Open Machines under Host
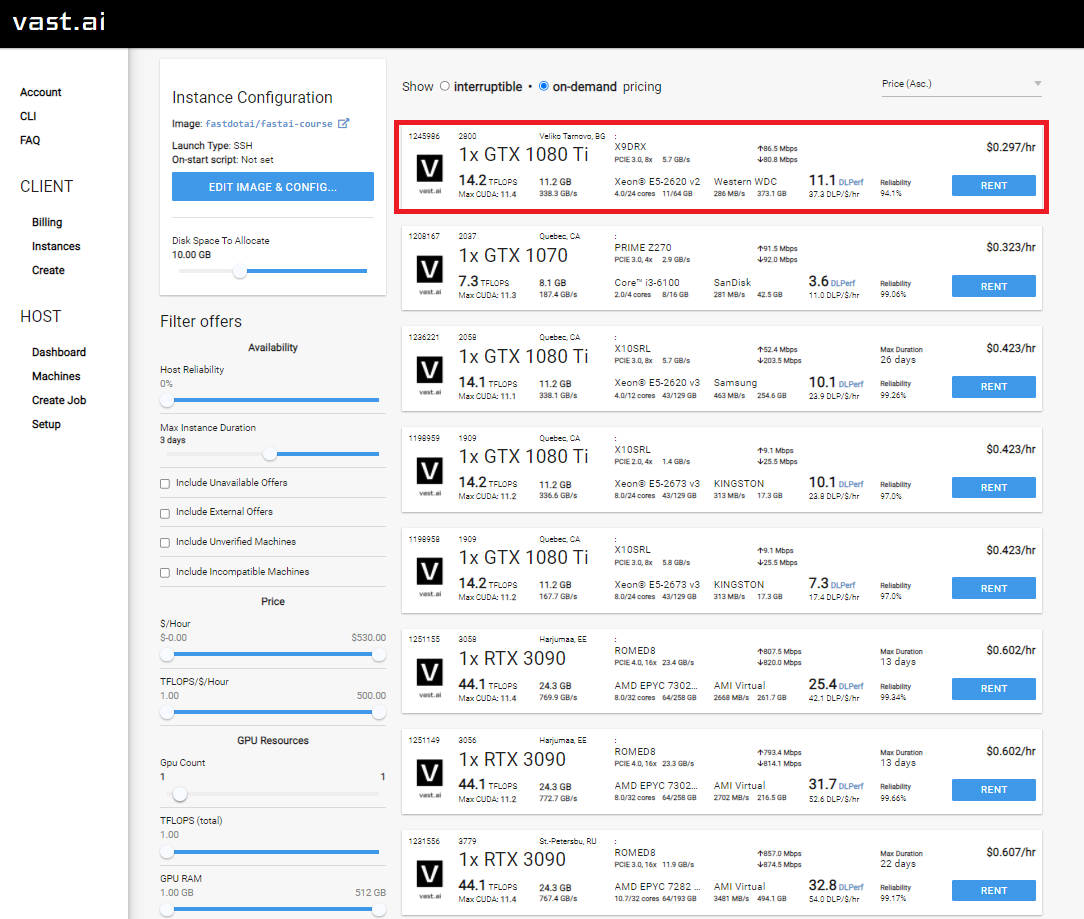 56,376
